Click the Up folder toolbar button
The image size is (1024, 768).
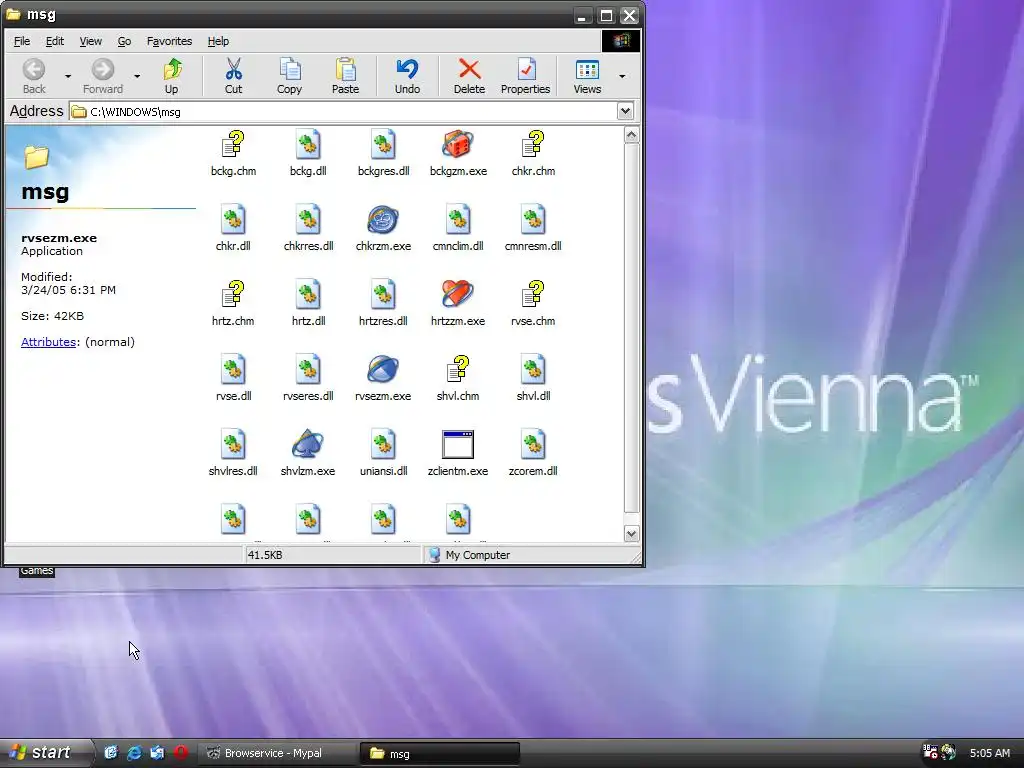pos(171,76)
